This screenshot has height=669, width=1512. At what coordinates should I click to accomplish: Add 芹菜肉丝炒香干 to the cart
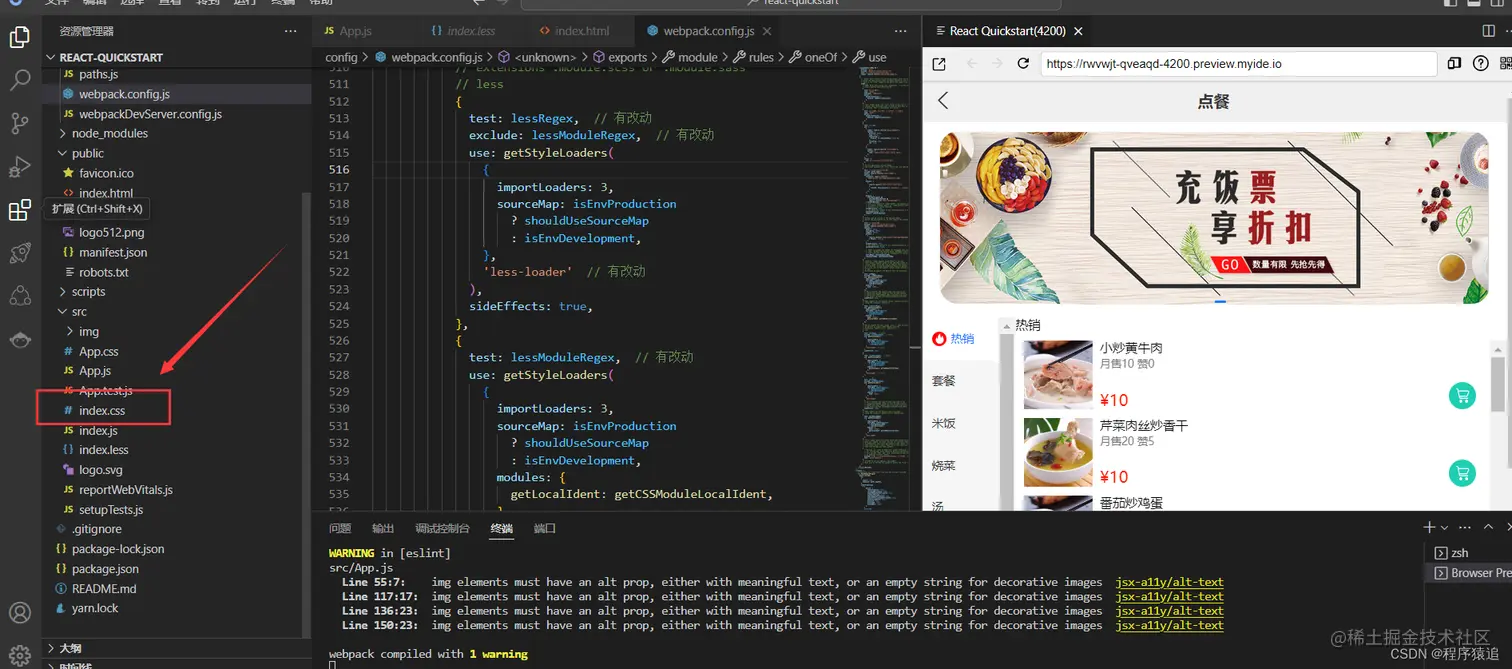(x=1462, y=473)
